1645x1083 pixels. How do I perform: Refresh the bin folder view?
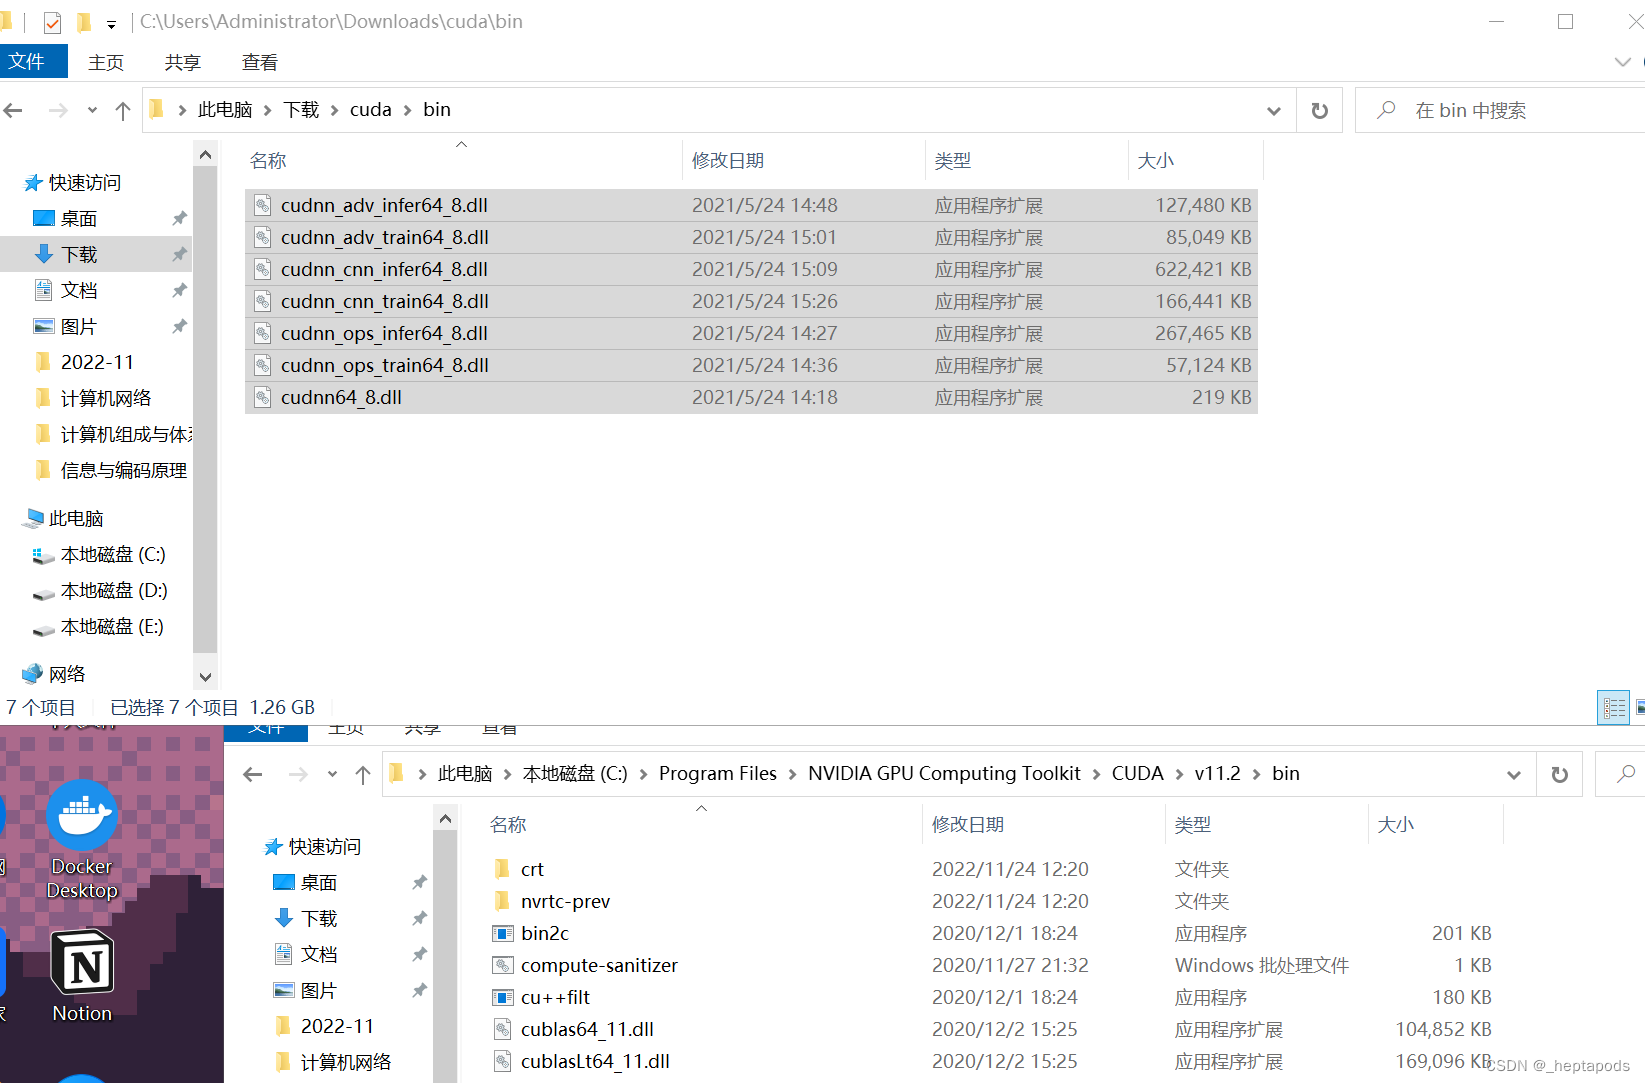coord(1319,110)
